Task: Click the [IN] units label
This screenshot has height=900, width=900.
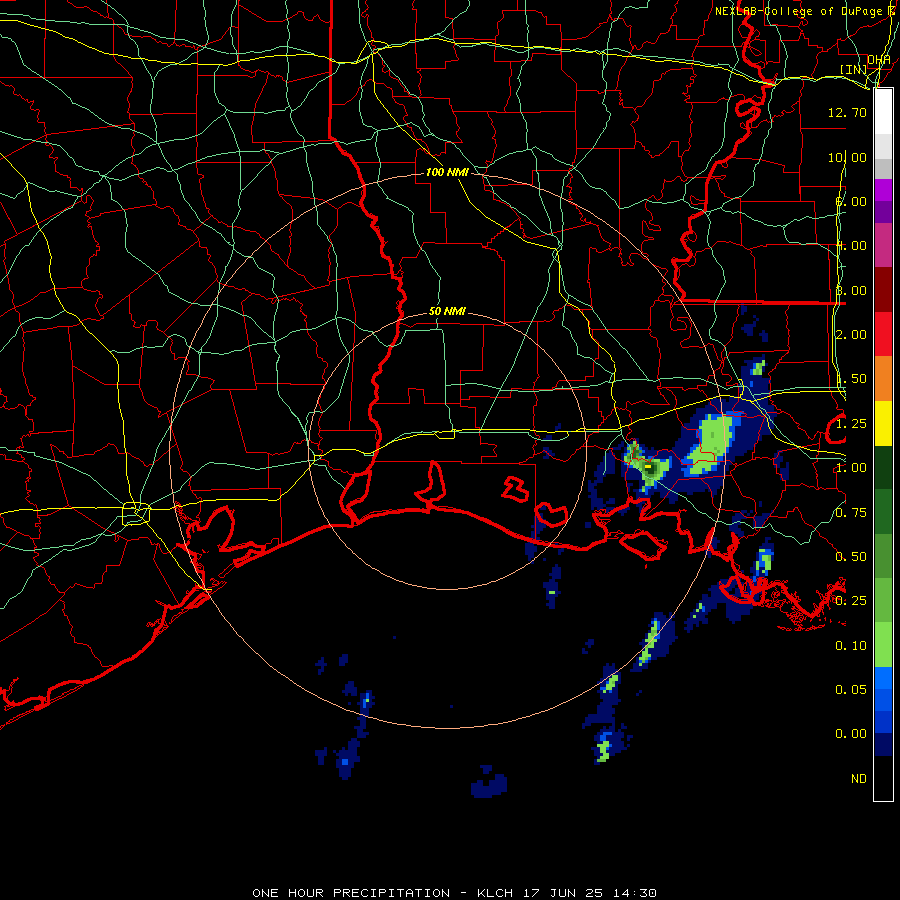Action: click(x=854, y=69)
